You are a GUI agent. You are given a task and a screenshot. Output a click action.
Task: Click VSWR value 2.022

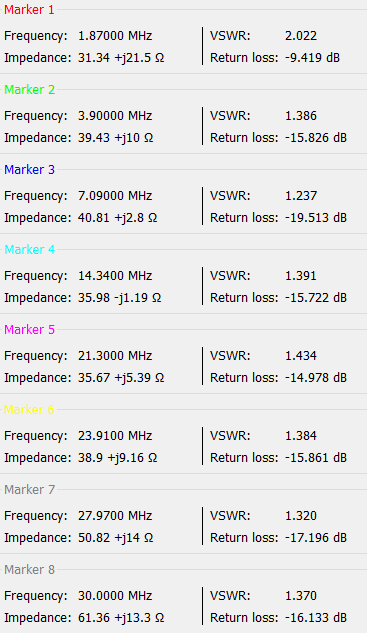[301, 36]
